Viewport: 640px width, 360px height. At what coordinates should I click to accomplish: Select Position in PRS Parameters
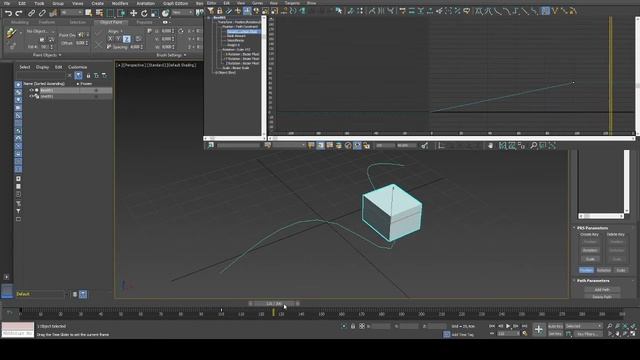pos(586,270)
